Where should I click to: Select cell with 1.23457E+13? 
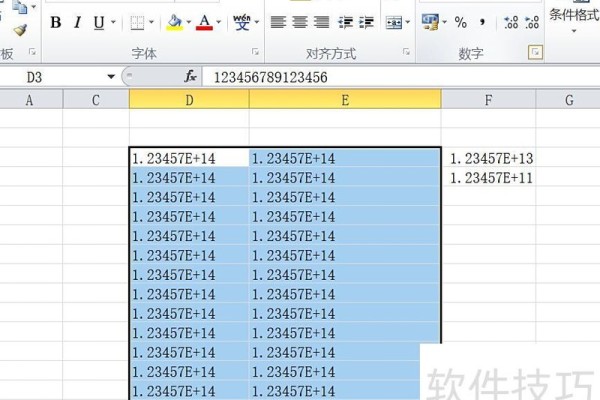click(489, 158)
